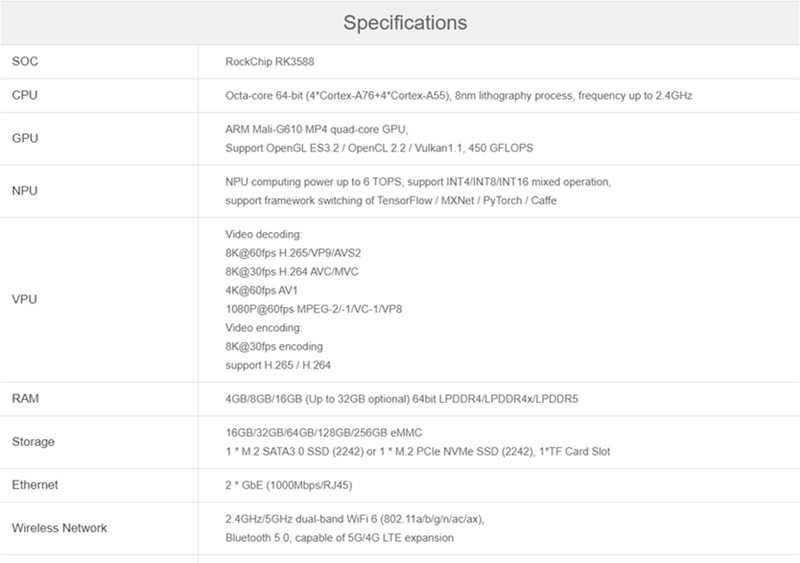Image resolution: width=800 pixels, height=563 pixels.
Task: Select the Wireless Network row label
Action: click(x=60, y=528)
